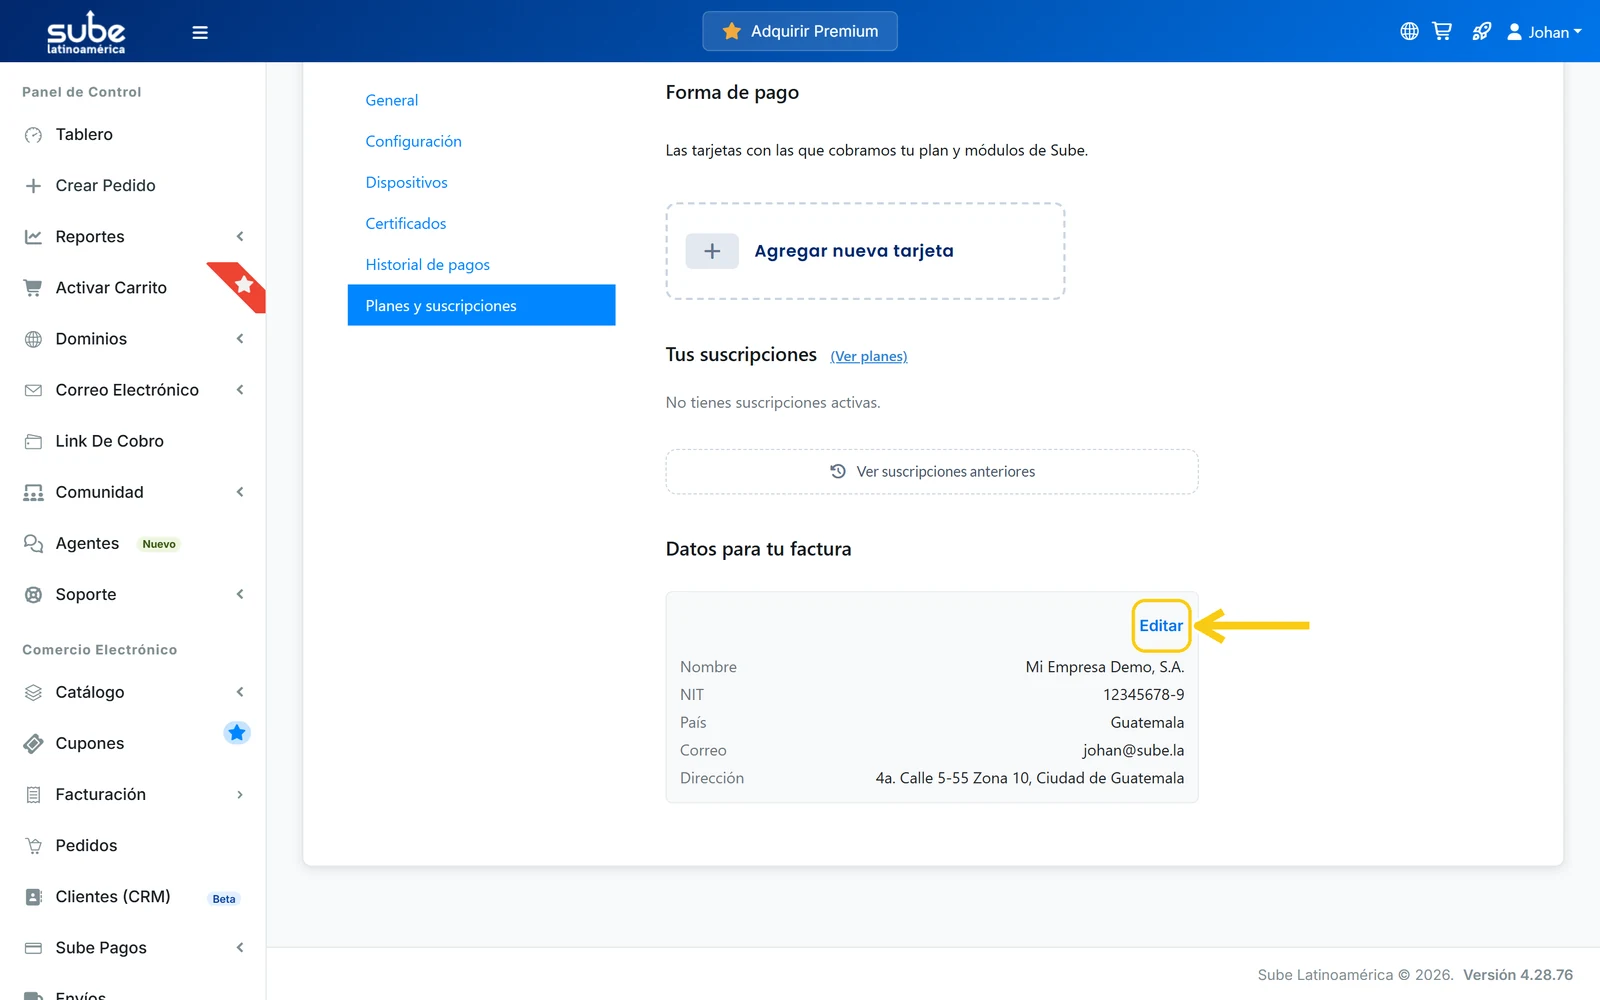Screen dimensions: 1600x1000
Task: Open the Configuración settings tab
Action: point(414,141)
